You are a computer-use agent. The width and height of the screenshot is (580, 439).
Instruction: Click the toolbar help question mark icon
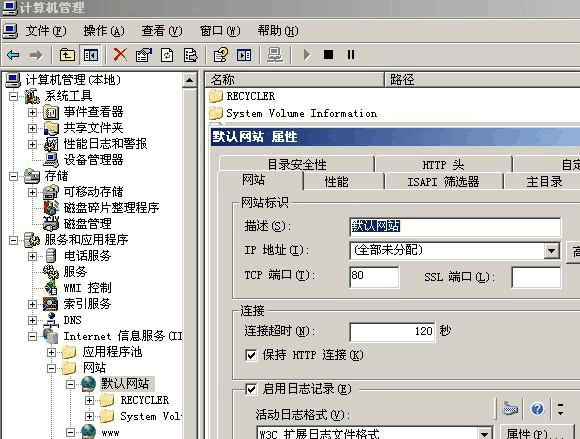(221, 55)
